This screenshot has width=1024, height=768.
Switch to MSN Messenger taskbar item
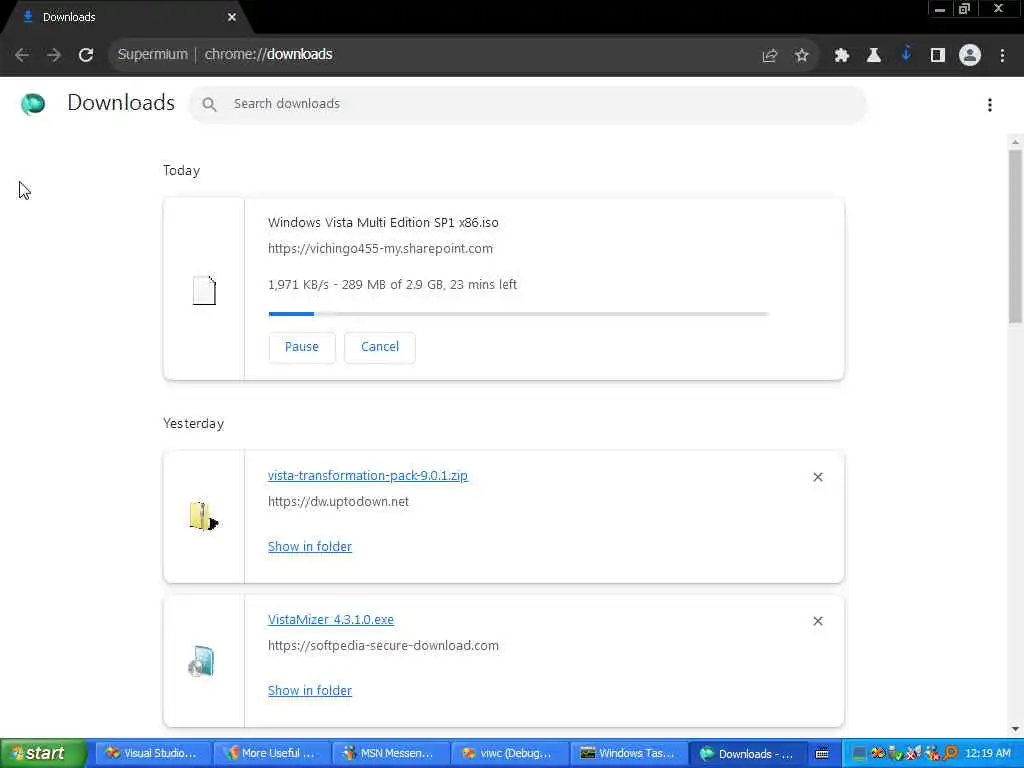coord(391,753)
